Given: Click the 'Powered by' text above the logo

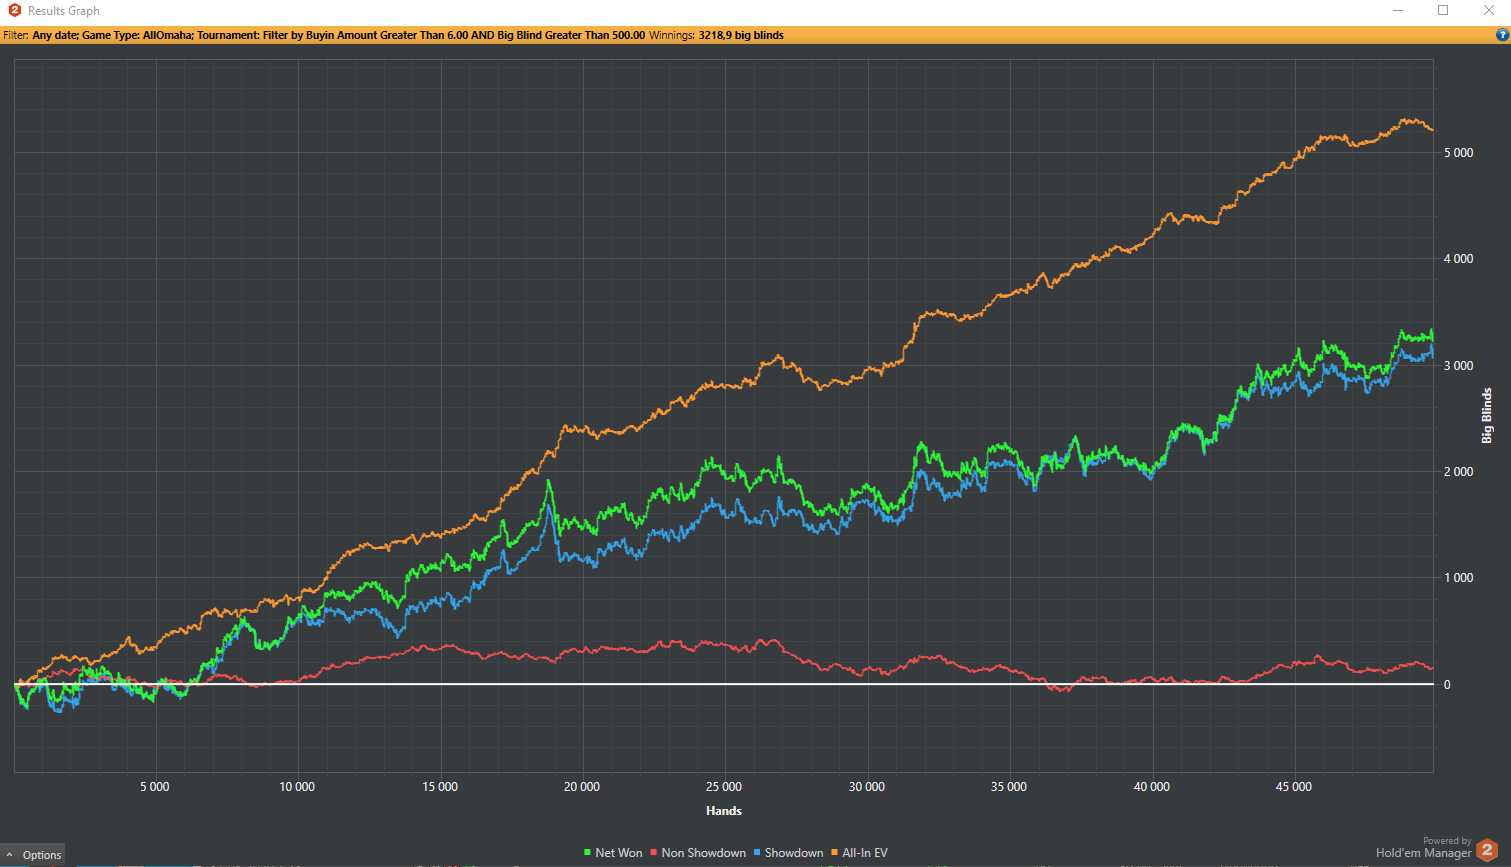Looking at the screenshot, I should (x=1447, y=841).
